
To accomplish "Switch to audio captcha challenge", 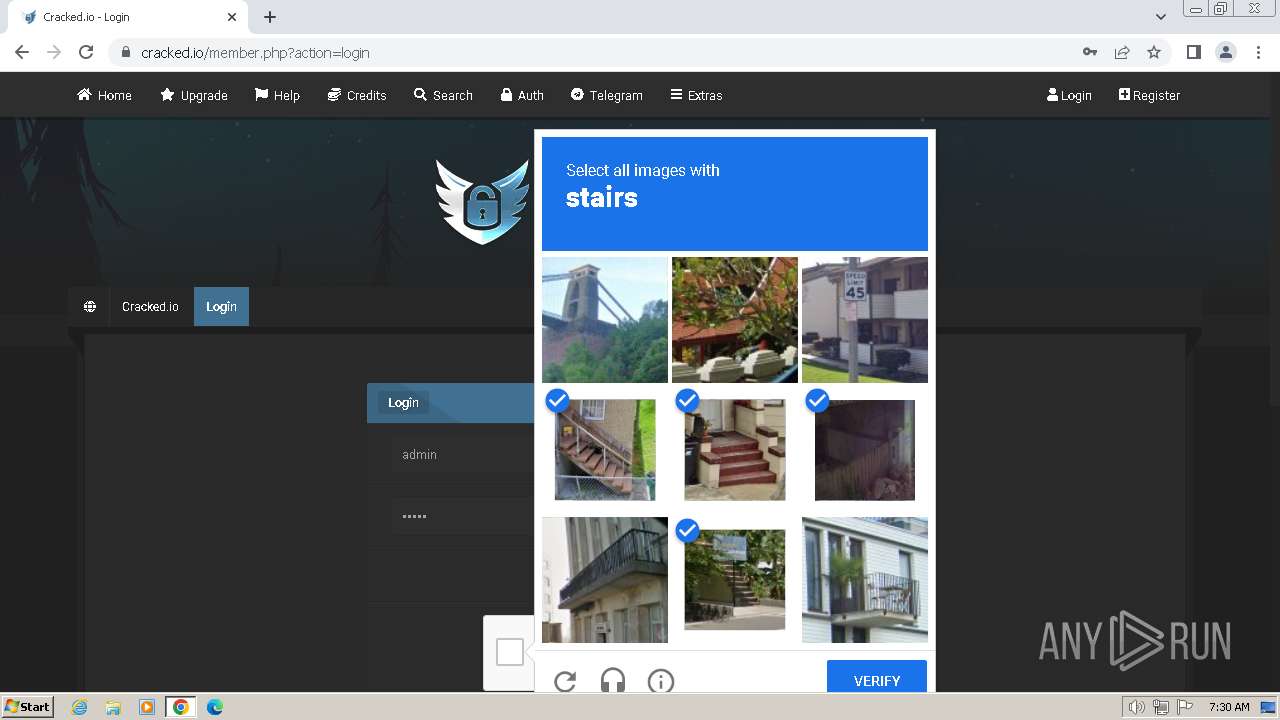I will [613, 681].
